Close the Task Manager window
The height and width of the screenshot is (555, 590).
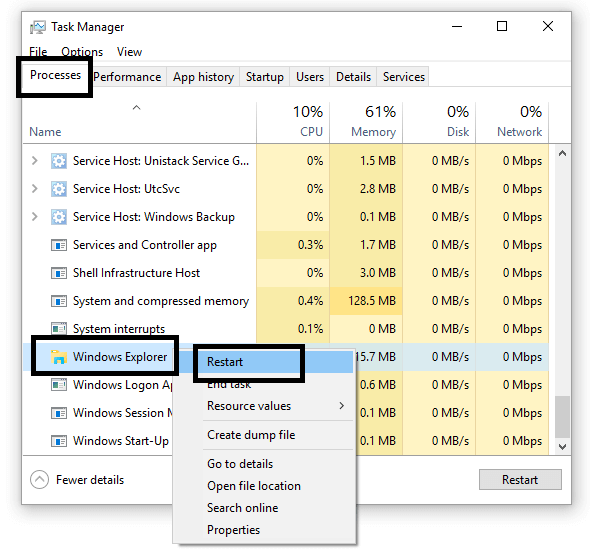[x=548, y=26]
